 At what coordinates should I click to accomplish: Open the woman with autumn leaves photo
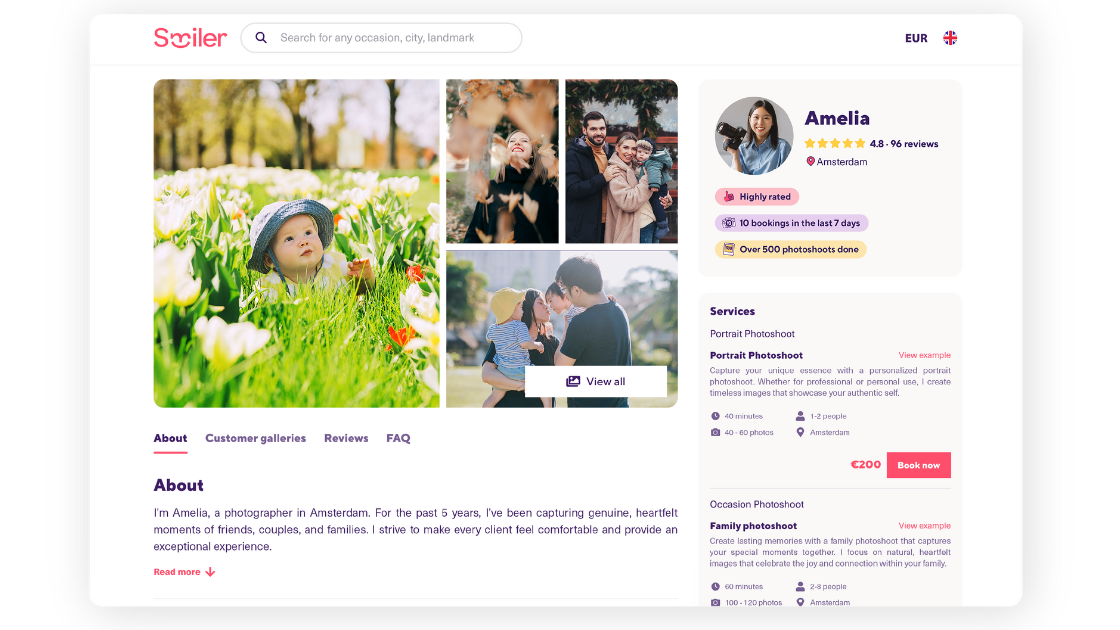pos(502,161)
